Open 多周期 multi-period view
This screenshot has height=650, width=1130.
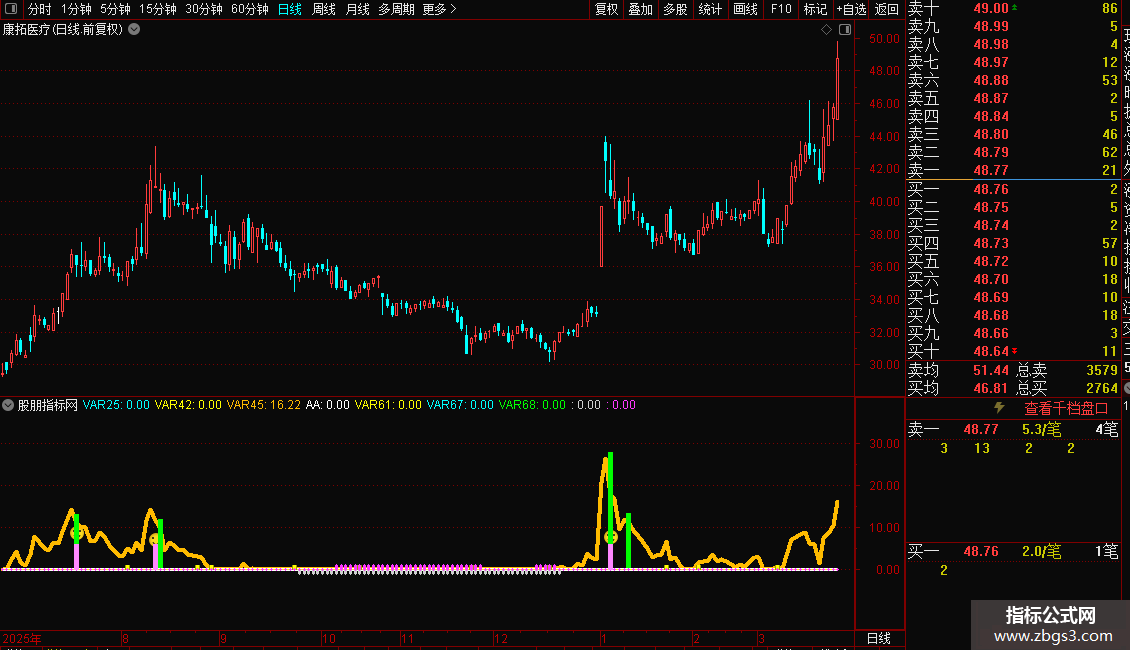pos(396,9)
